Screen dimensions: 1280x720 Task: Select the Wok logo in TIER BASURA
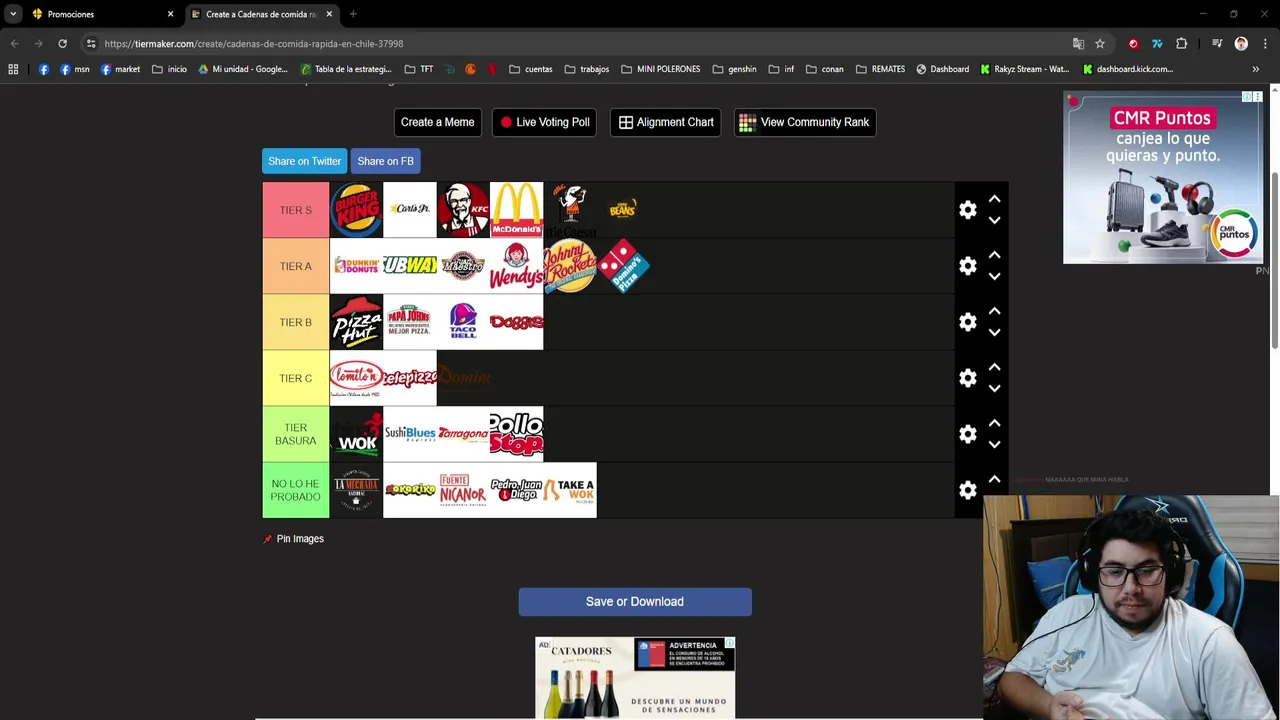click(356, 434)
